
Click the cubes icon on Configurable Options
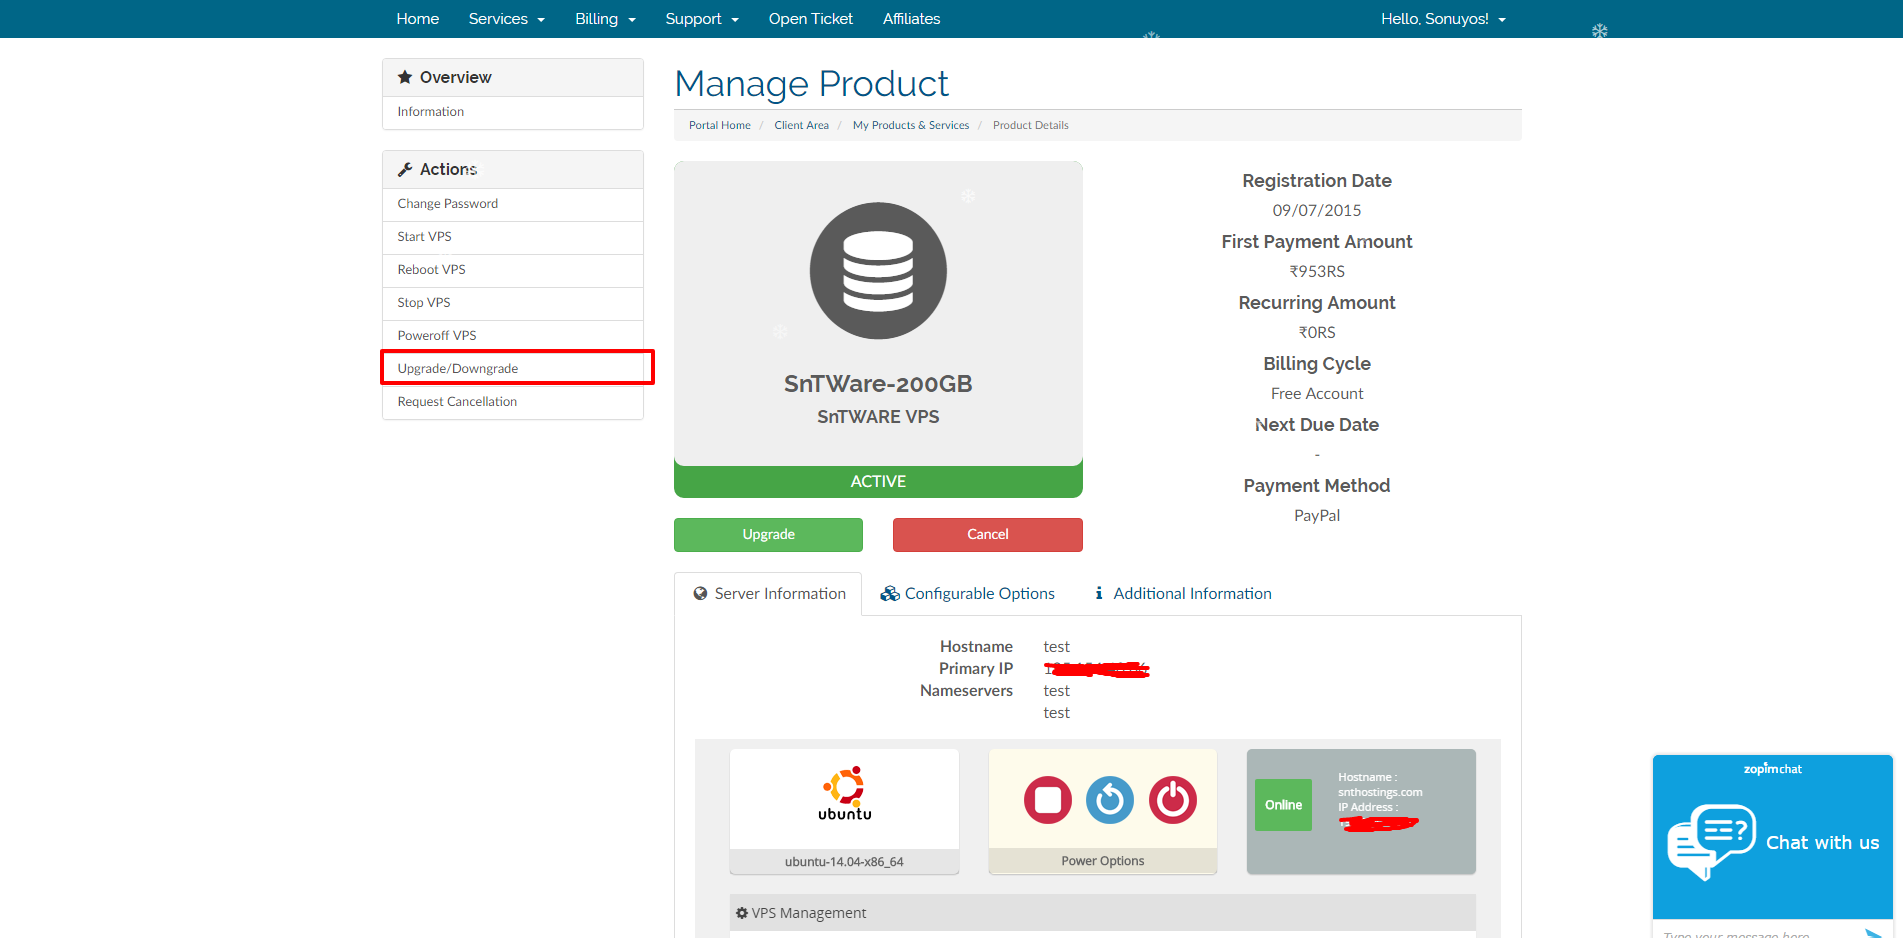pyautogui.click(x=889, y=593)
